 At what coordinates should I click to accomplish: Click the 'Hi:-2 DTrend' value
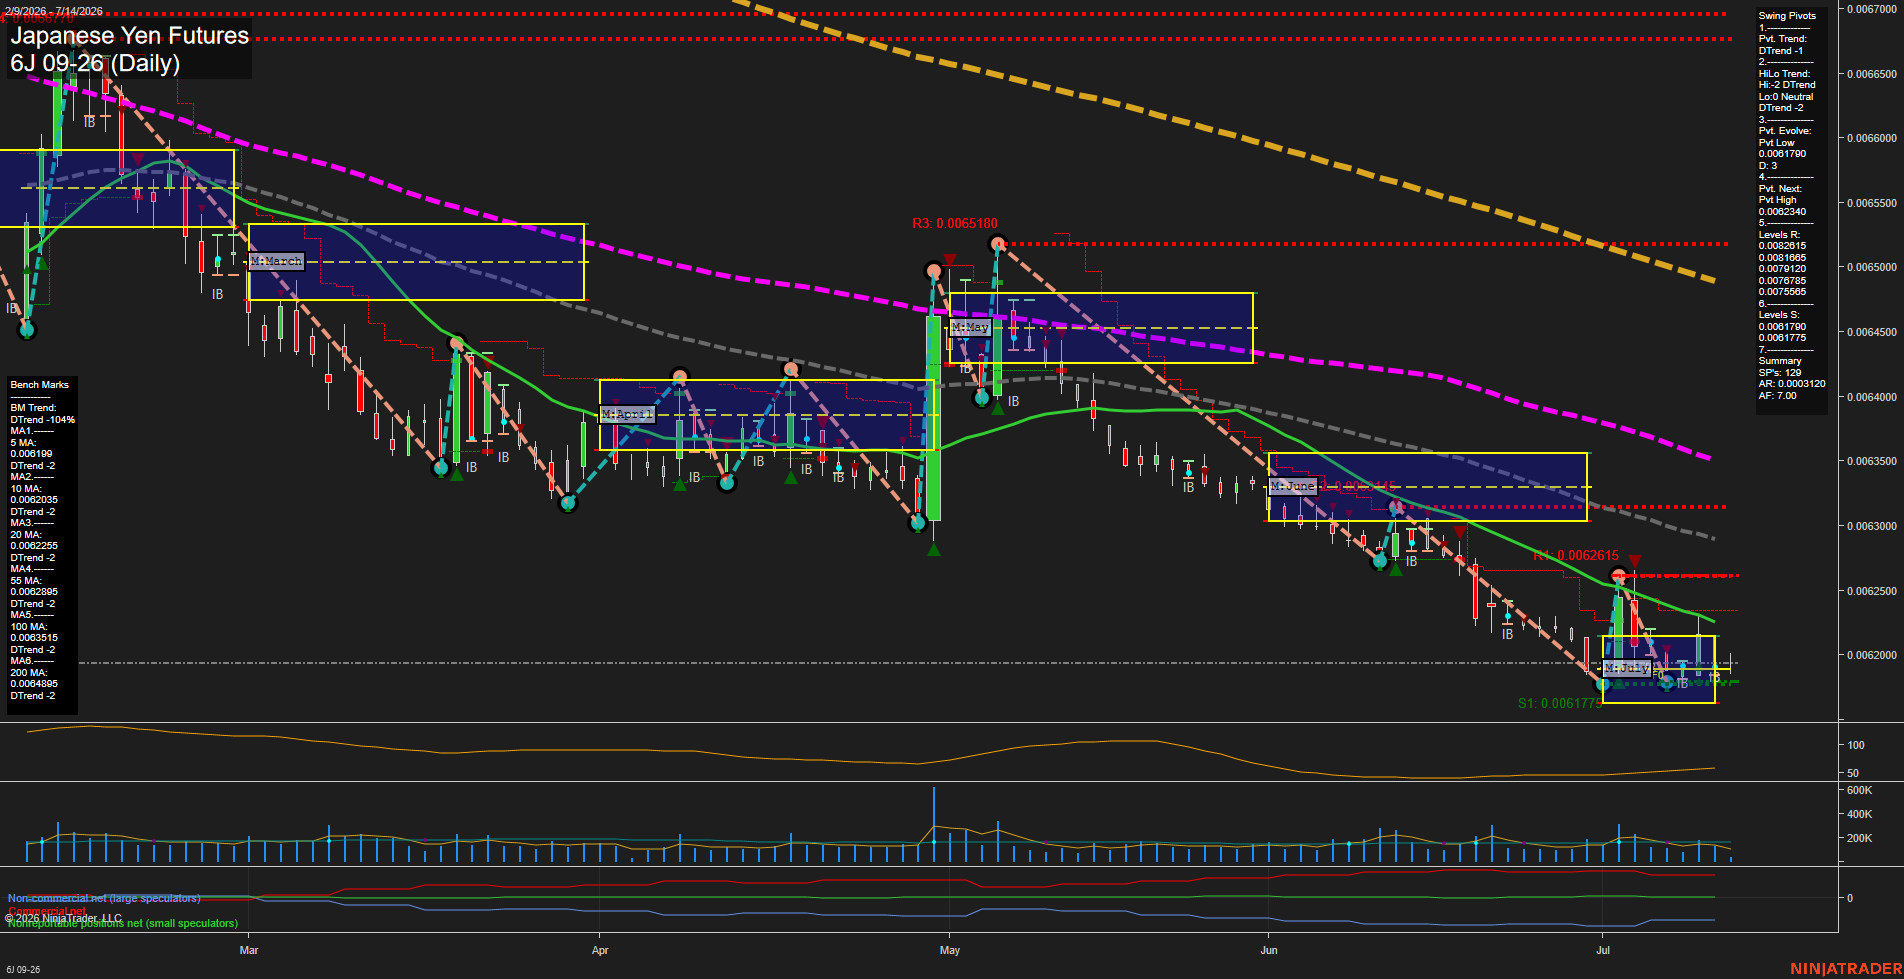point(1787,85)
